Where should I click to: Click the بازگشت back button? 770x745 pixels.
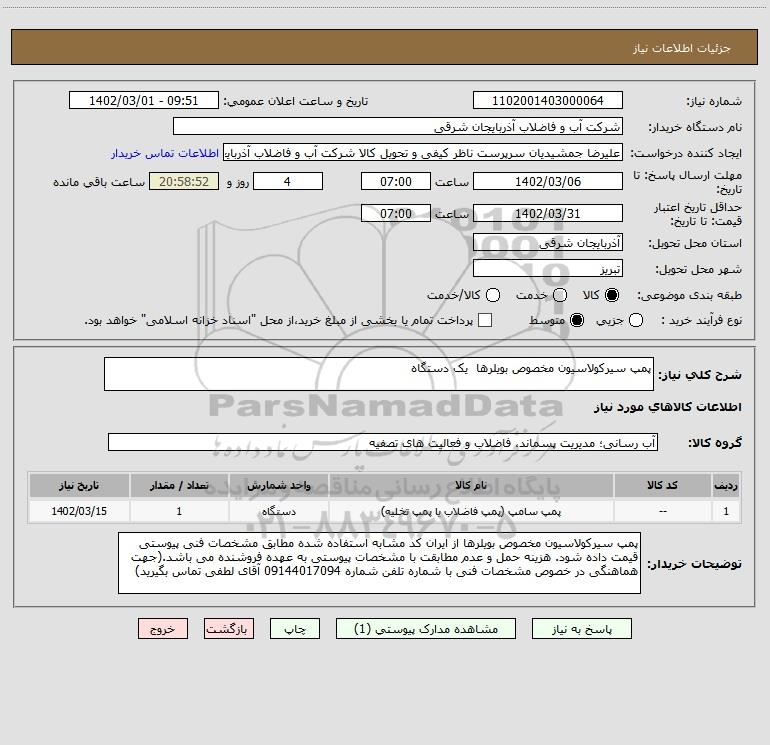229,629
